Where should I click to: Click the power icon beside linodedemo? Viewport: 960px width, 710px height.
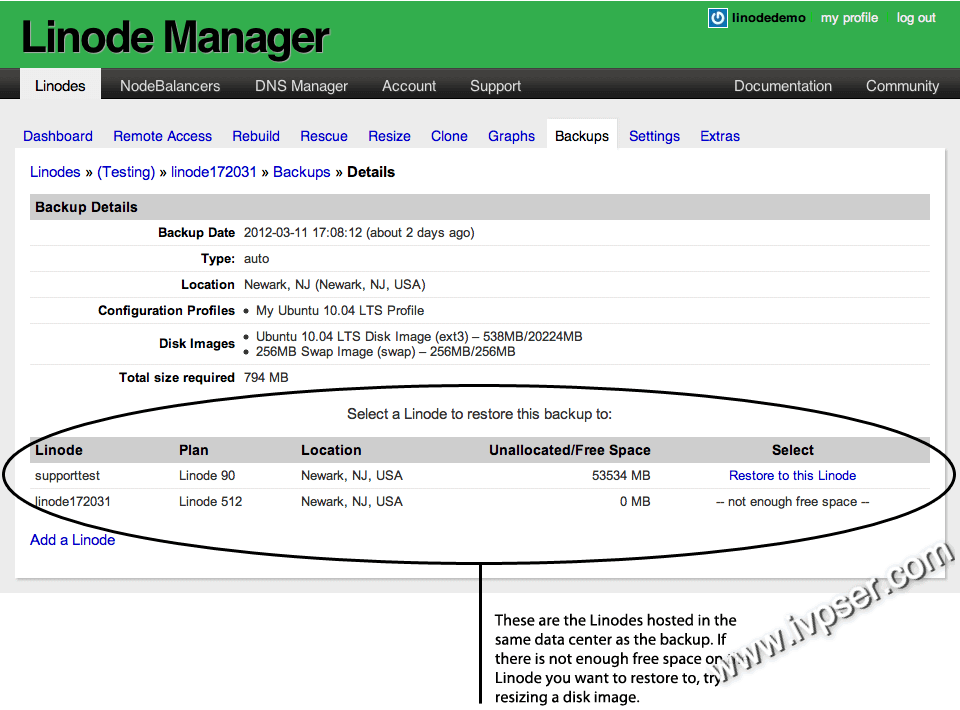(x=718, y=18)
